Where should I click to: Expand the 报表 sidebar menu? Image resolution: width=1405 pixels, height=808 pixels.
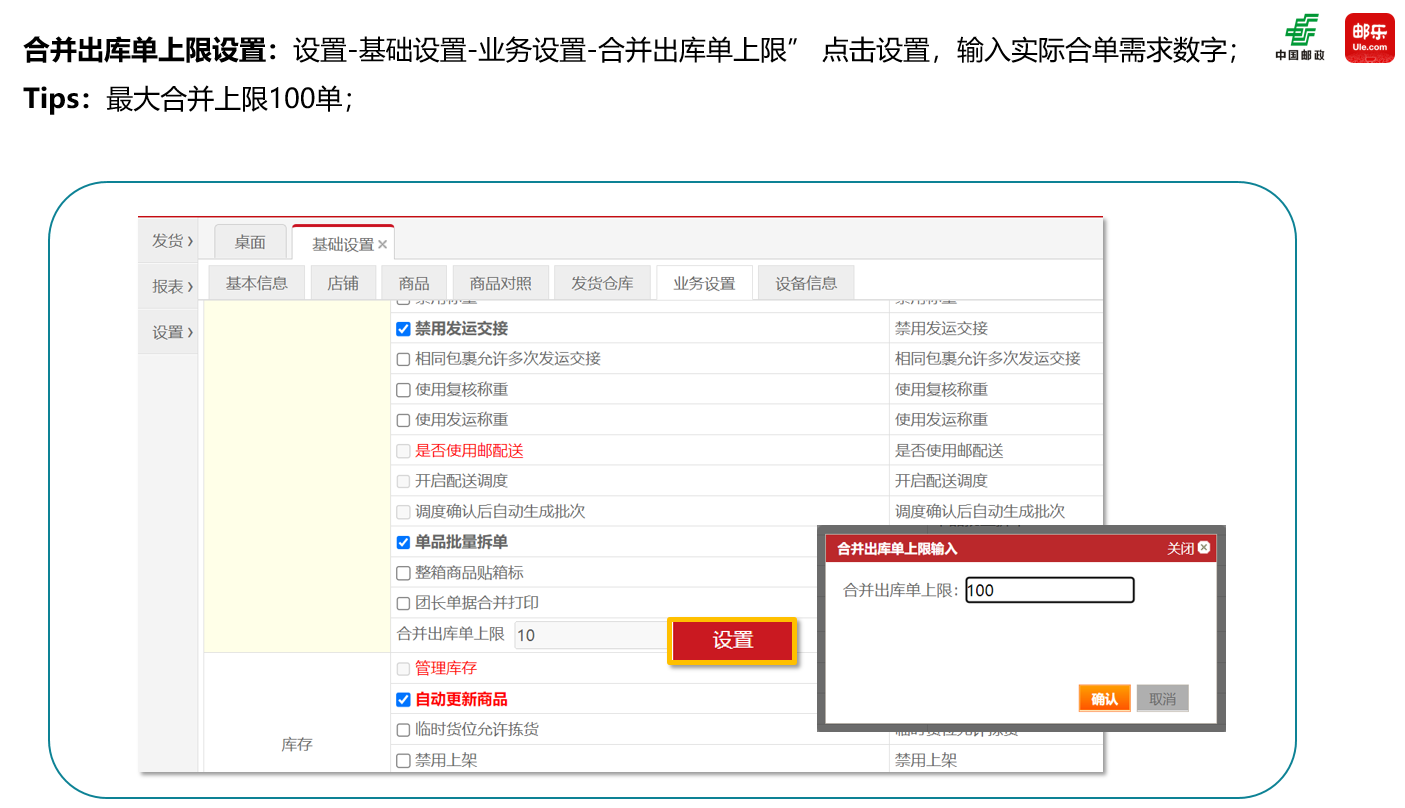click(168, 287)
